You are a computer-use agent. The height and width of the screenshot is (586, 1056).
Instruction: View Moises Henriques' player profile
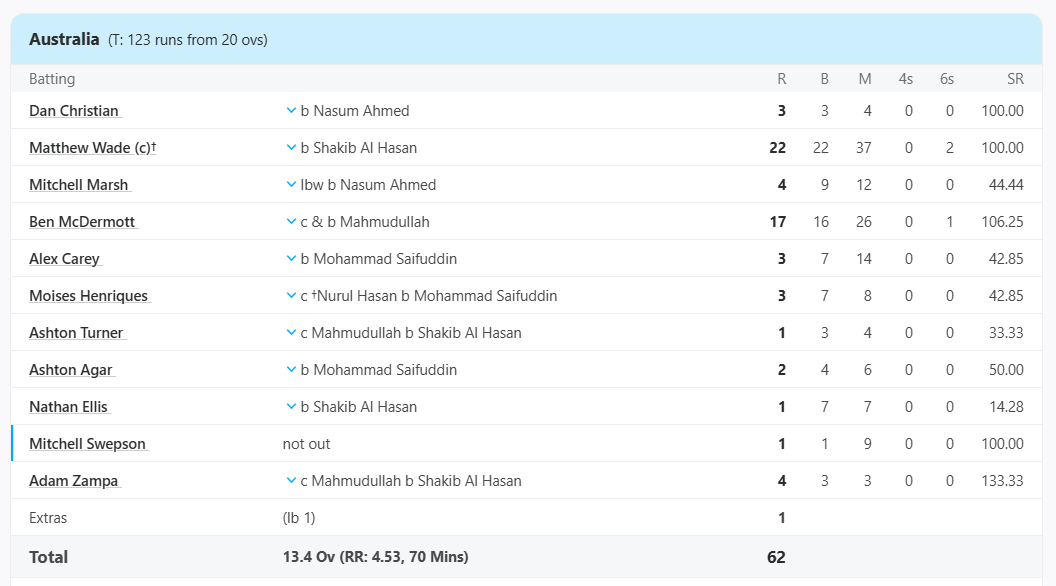pyautogui.click(x=88, y=296)
